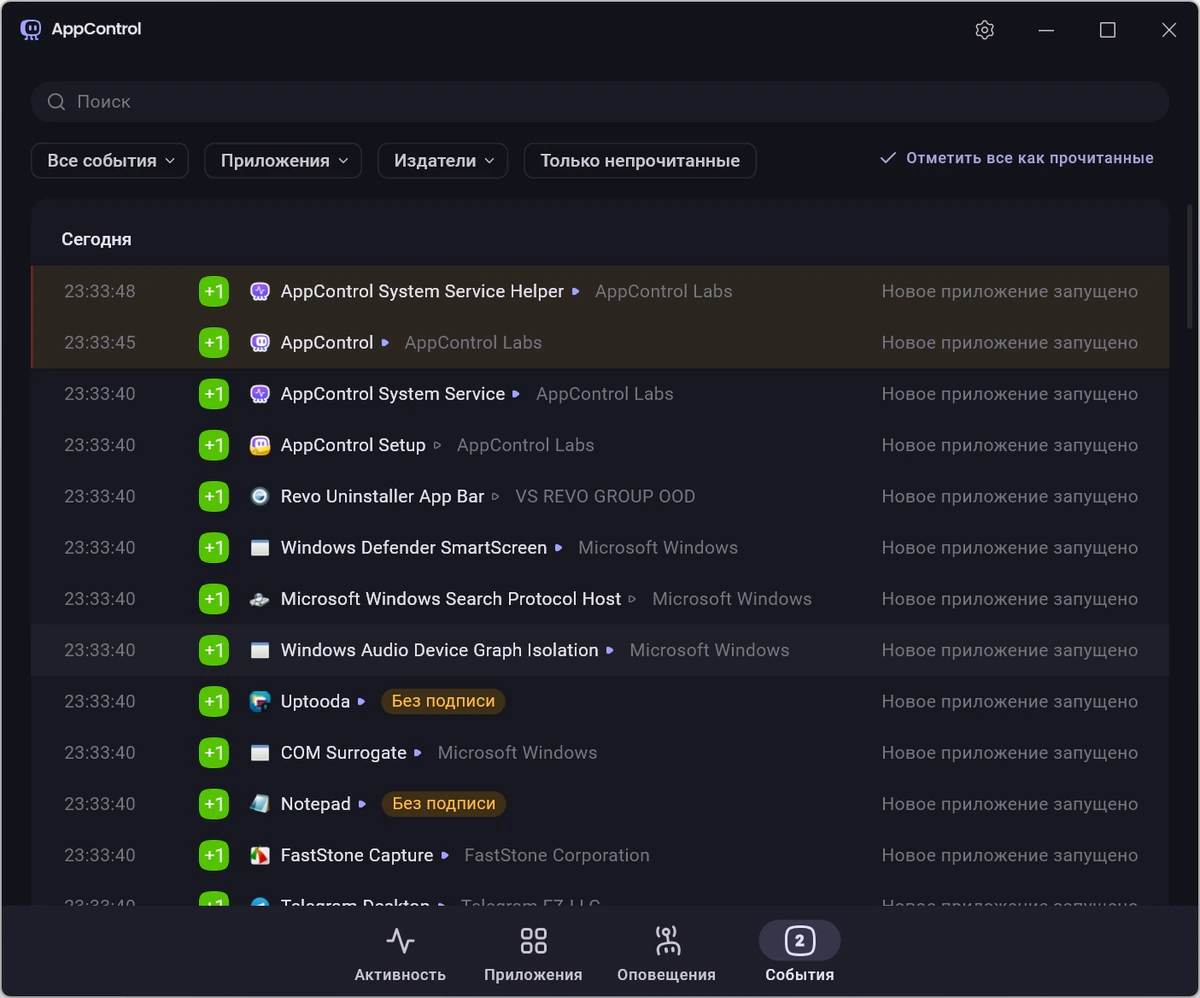Click the Без подписи badge on Uptooda
The width and height of the screenshot is (1200, 998).
pos(443,702)
